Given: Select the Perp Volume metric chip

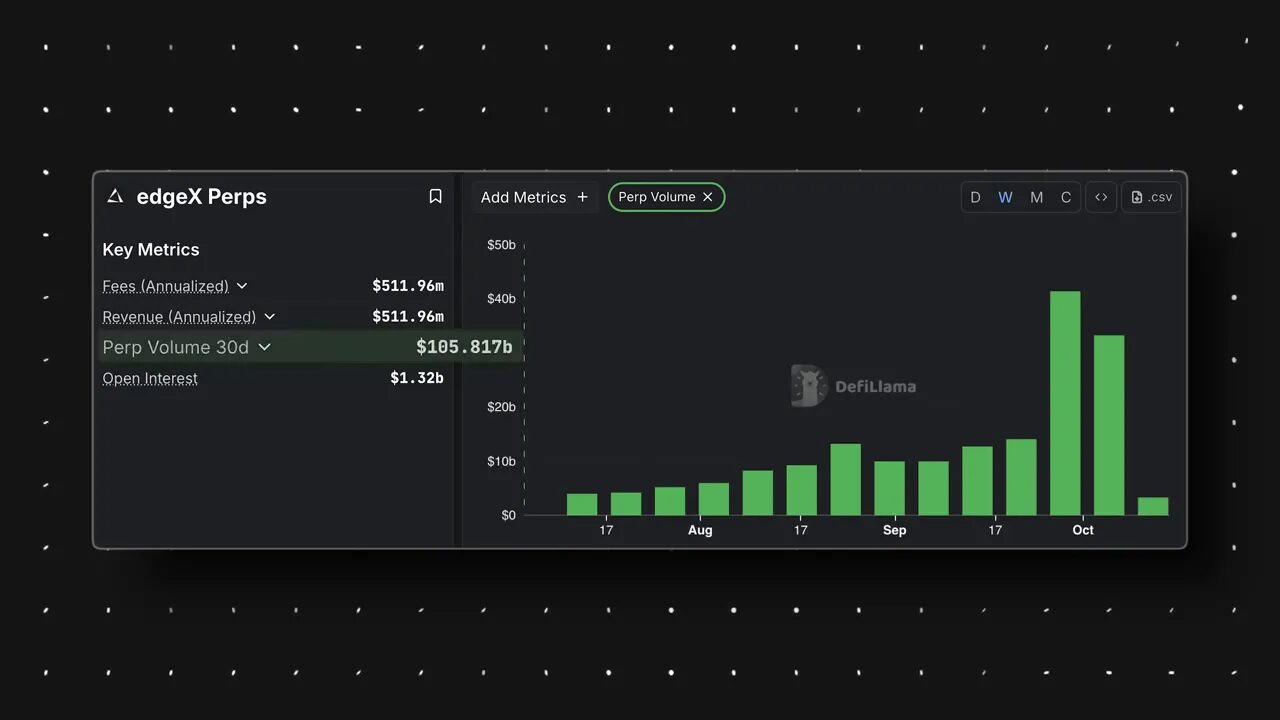Looking at the screenshot, I should 655,197.
